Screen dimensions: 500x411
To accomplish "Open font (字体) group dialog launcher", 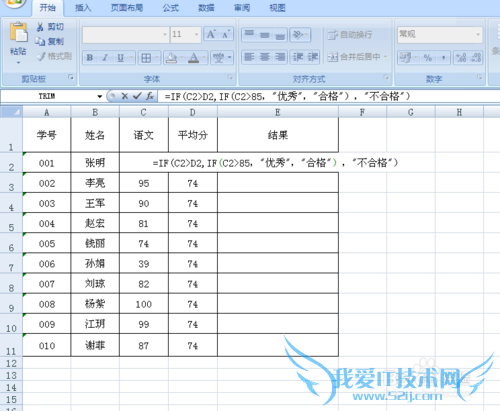I will (230, 77).
